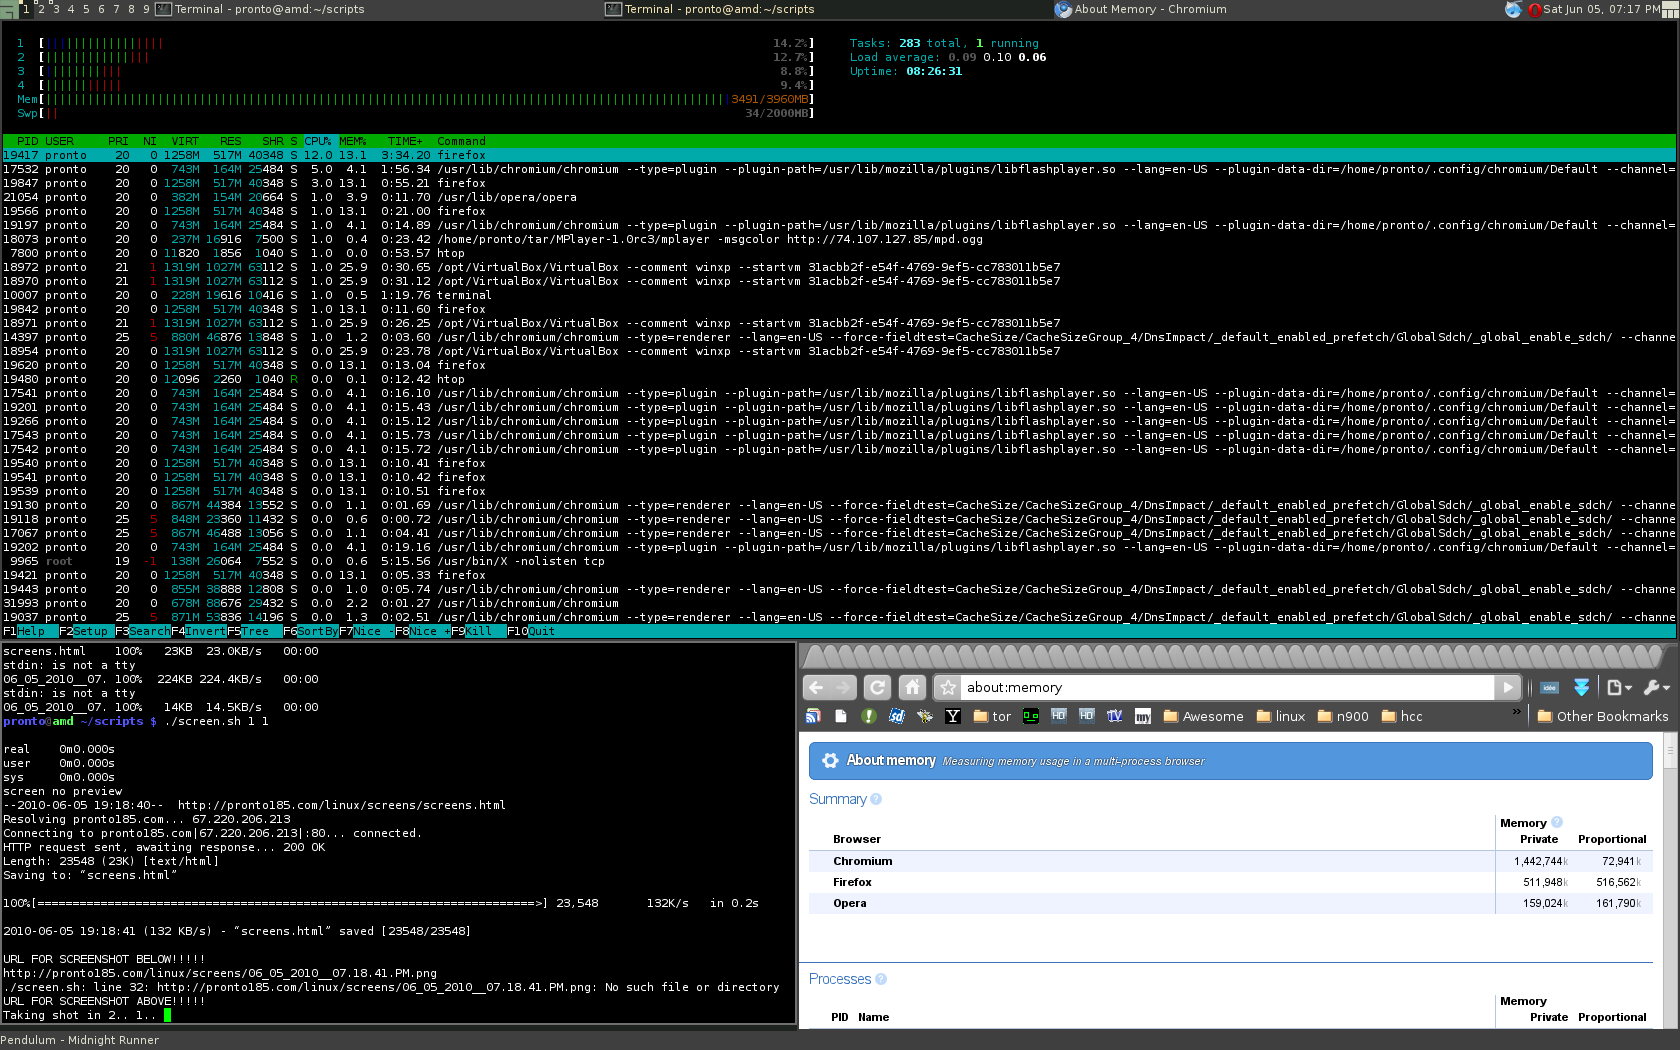Select the CPU% column header in htop
The image size is (1680, 1050).
(318, 141)
